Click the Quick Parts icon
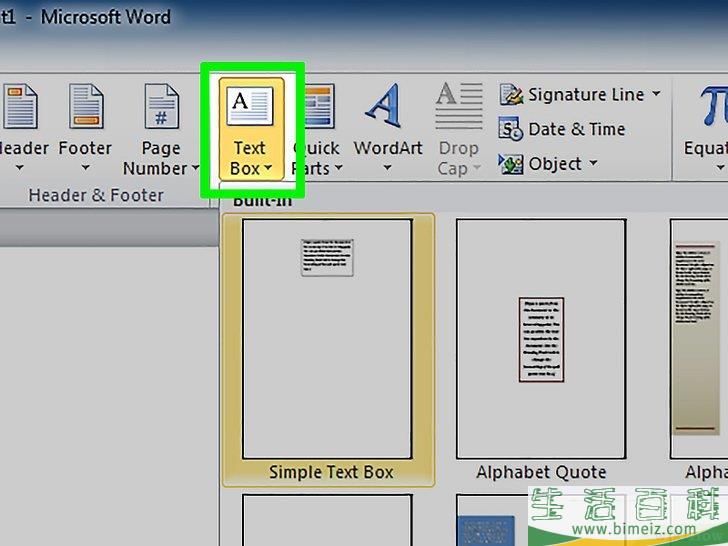728x546 pixels. click(319, 106)
